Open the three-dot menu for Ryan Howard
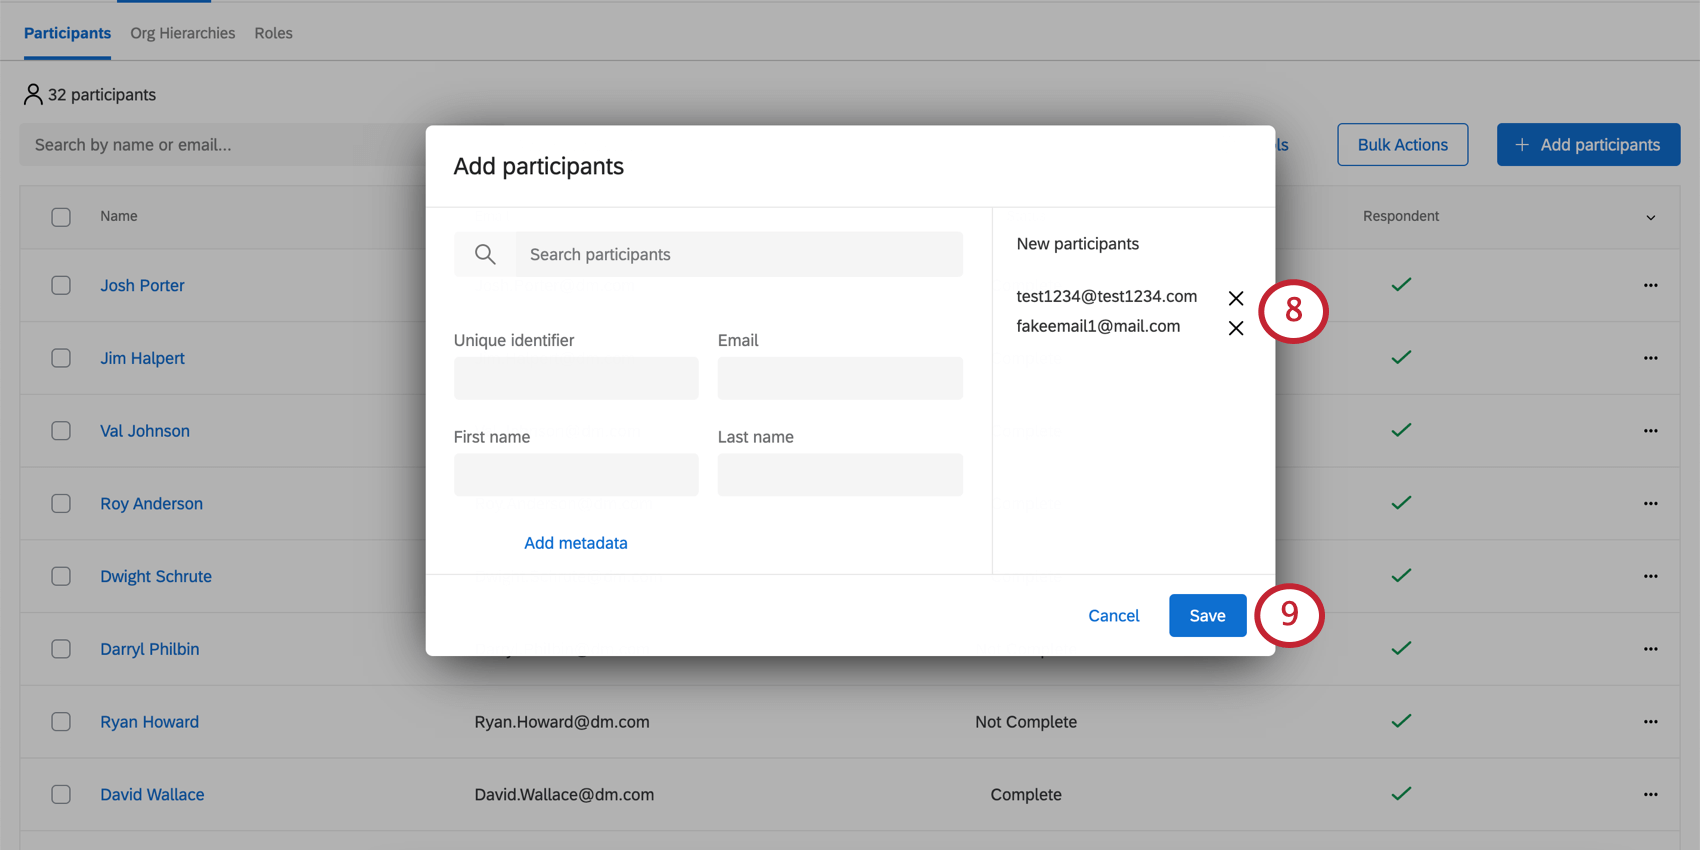Image resolution: width=1700 pixels, height=850 pixels. pos(1650,721)
